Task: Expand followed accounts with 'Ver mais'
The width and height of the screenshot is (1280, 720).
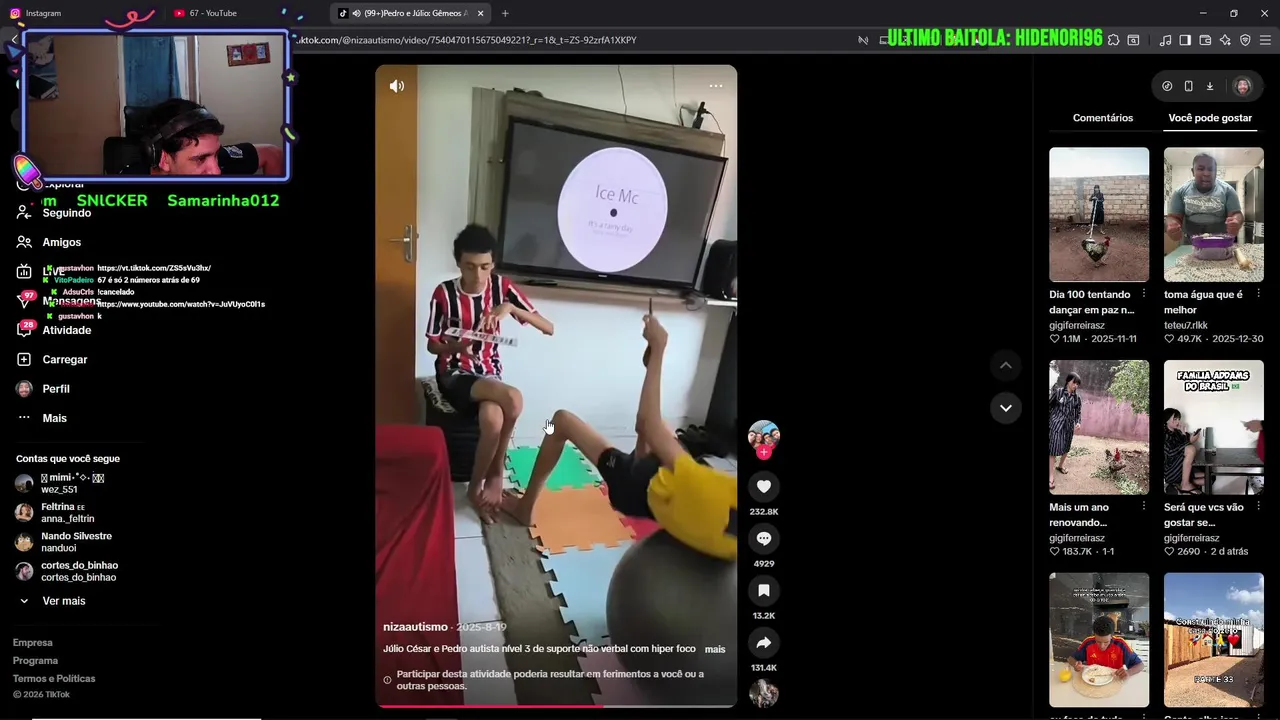Action: coord(64,601)
